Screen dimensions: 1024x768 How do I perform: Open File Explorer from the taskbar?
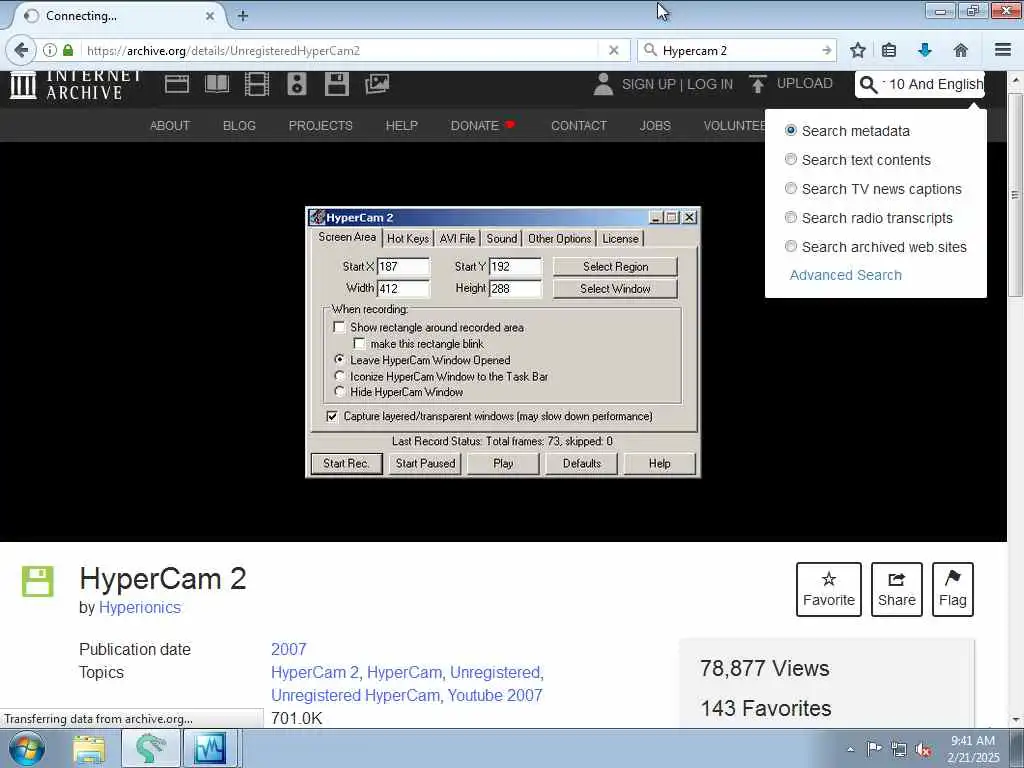[89, 749]
